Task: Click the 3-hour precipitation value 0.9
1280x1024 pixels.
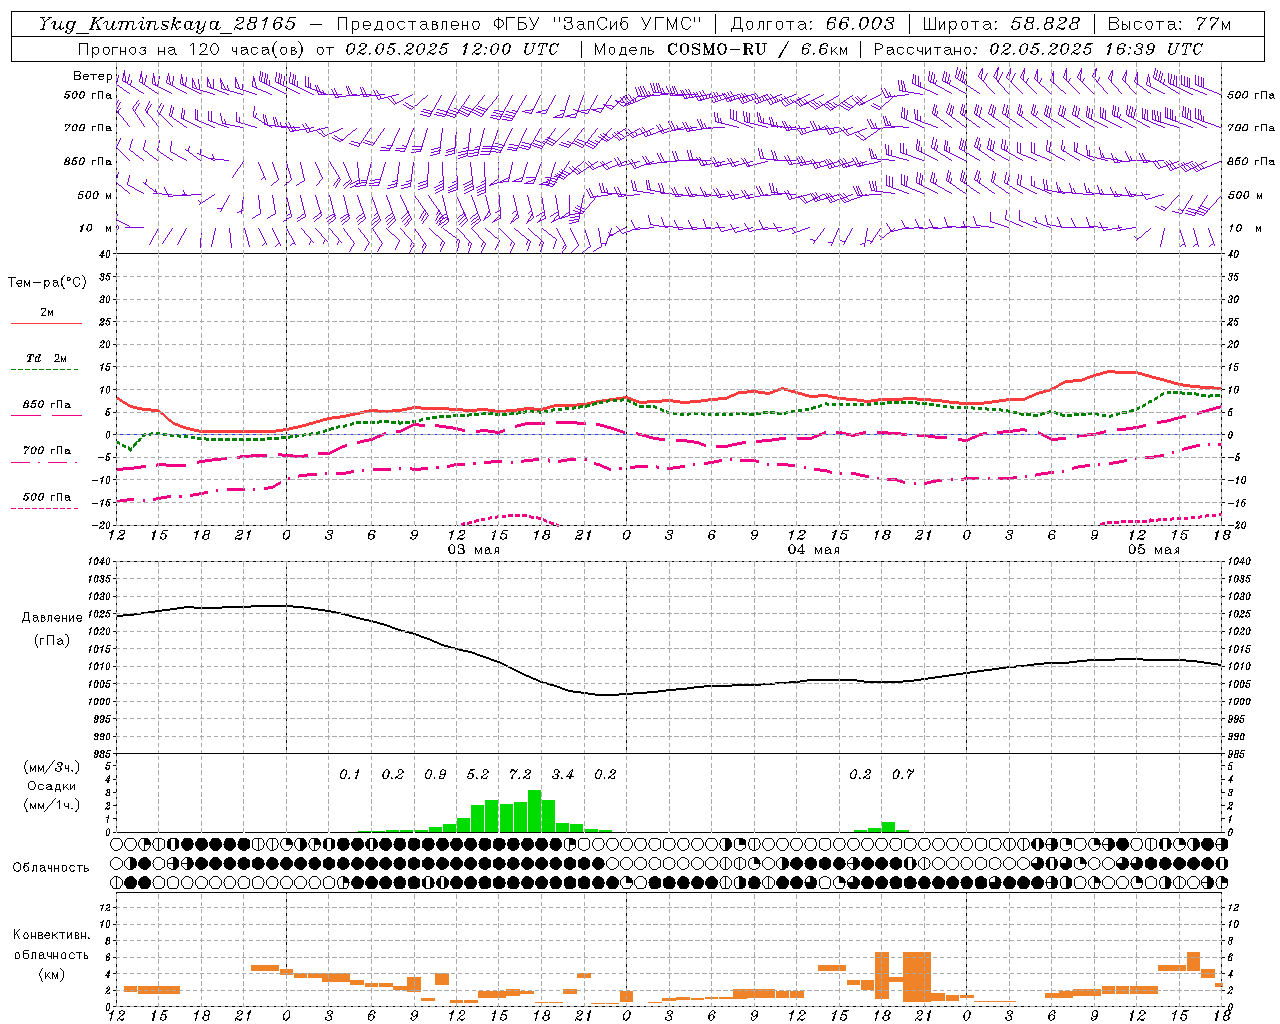Action: [x=435, y=774]
